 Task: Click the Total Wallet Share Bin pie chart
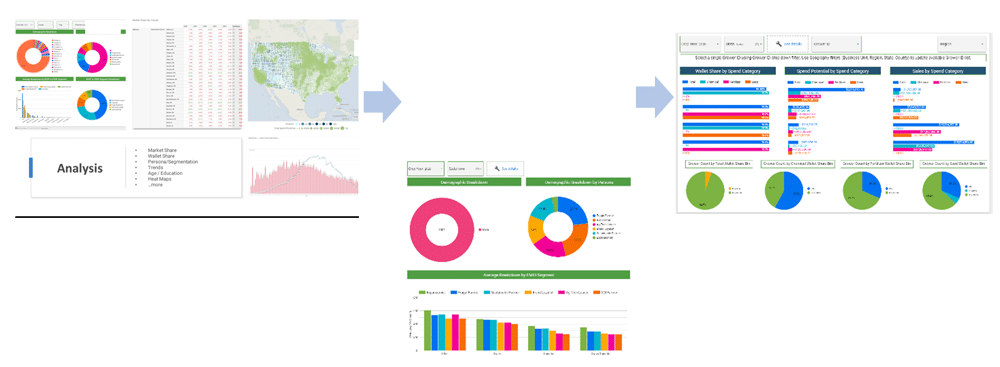click(705, 191)
